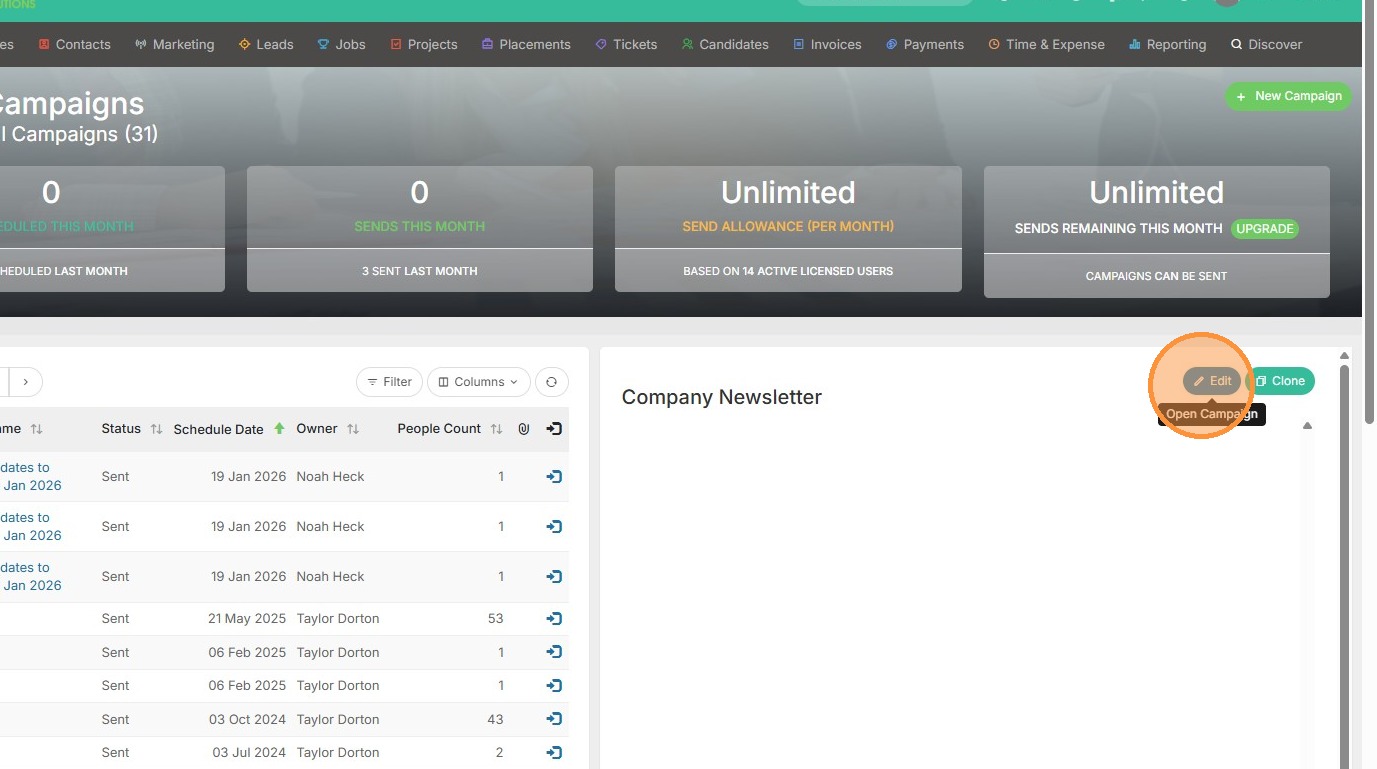This screenshot has height=769, width=1377.
Task: Toggle the Schedule Date sort arrow
Action: point(280,429)
